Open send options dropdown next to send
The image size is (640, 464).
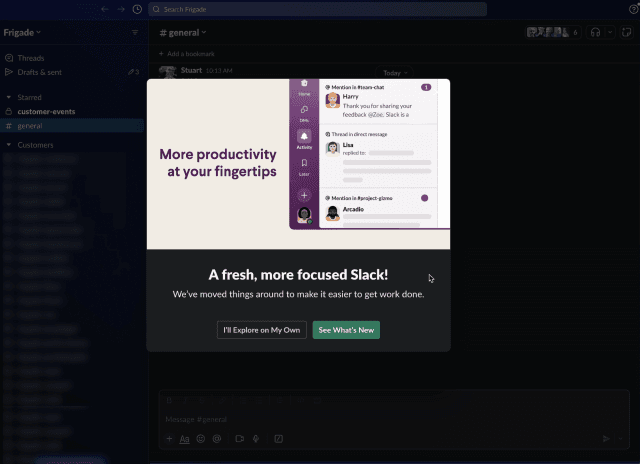[620, 439]
